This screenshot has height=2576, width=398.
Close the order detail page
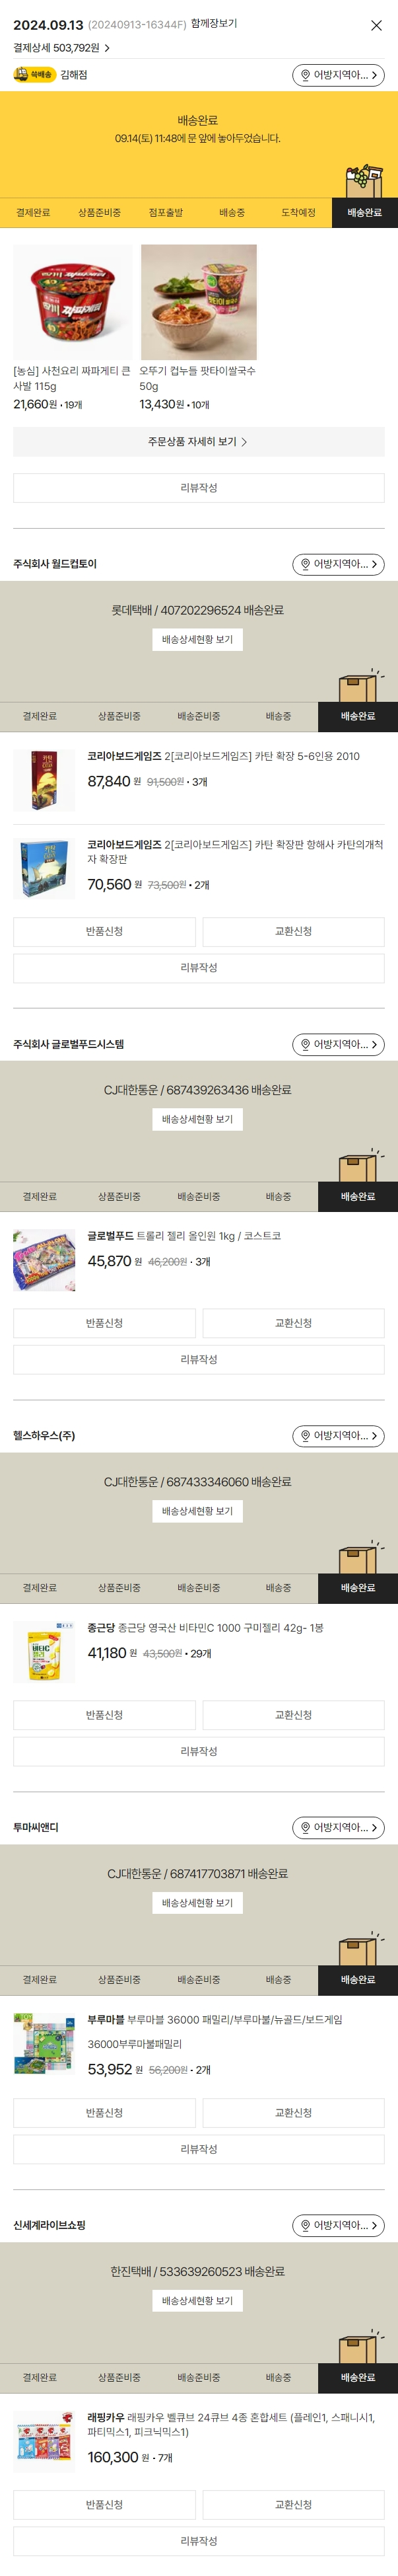click(x=376, y=25)
